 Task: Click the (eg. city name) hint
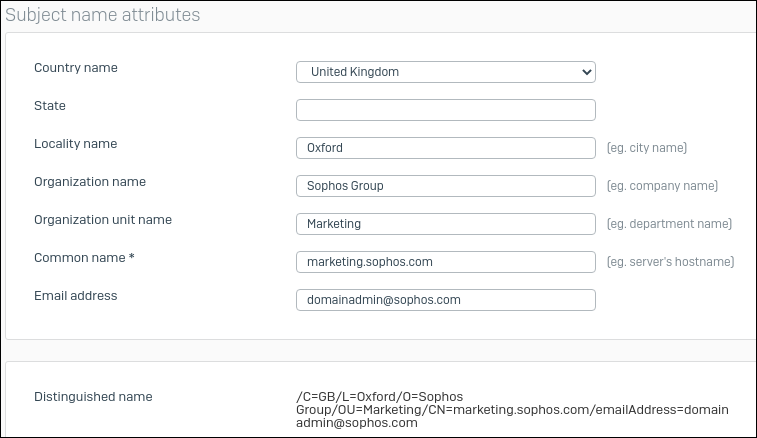point(647,148)
